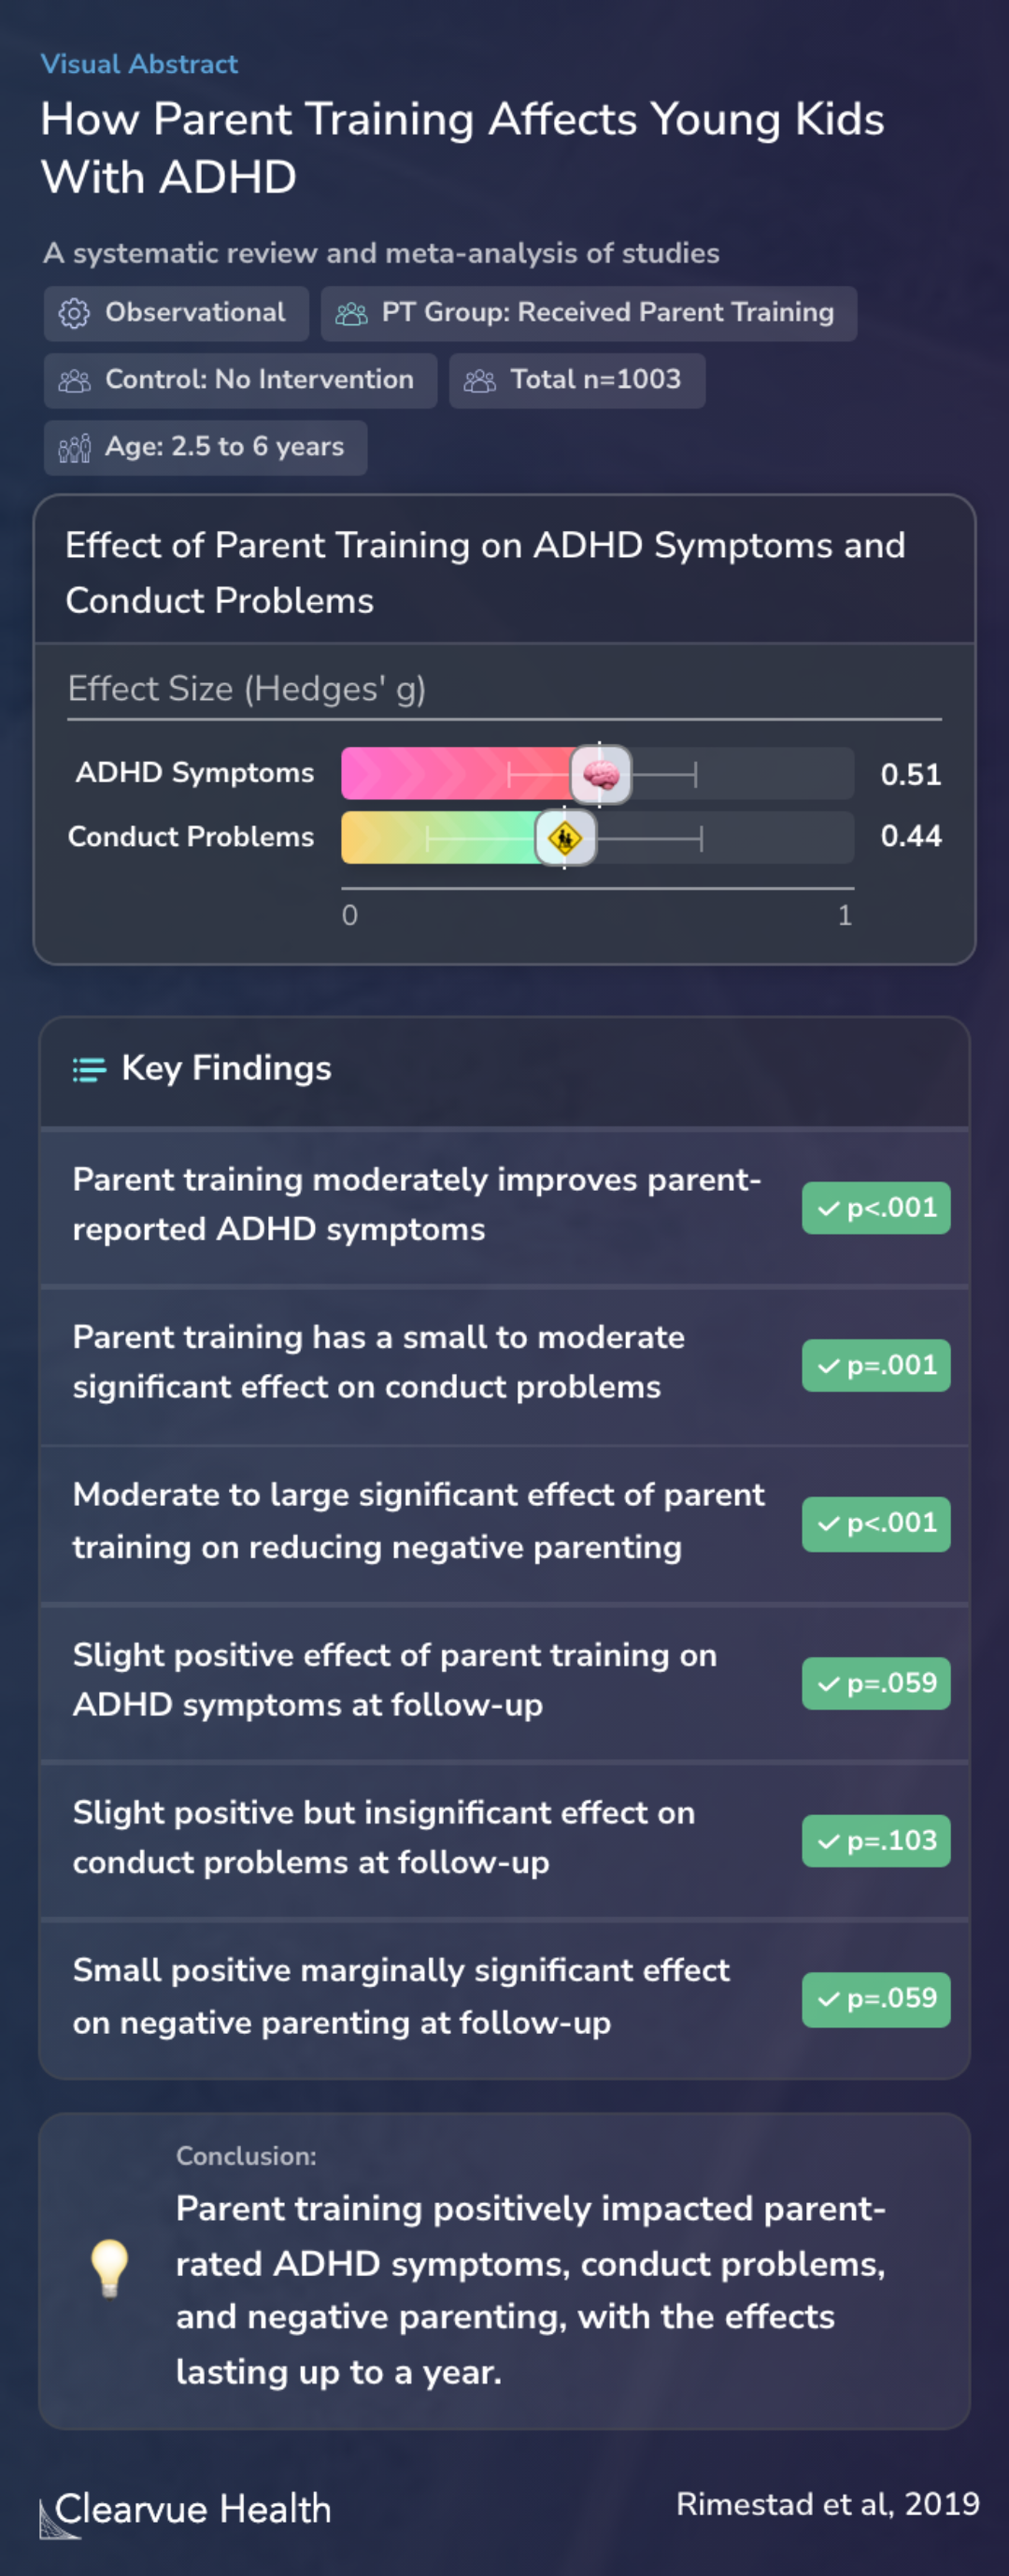This screenshot has width=1009, height=2576.
Task: Click the people icon beside Total n=1003
Action: pyautogui.click(x=480, y=380)
